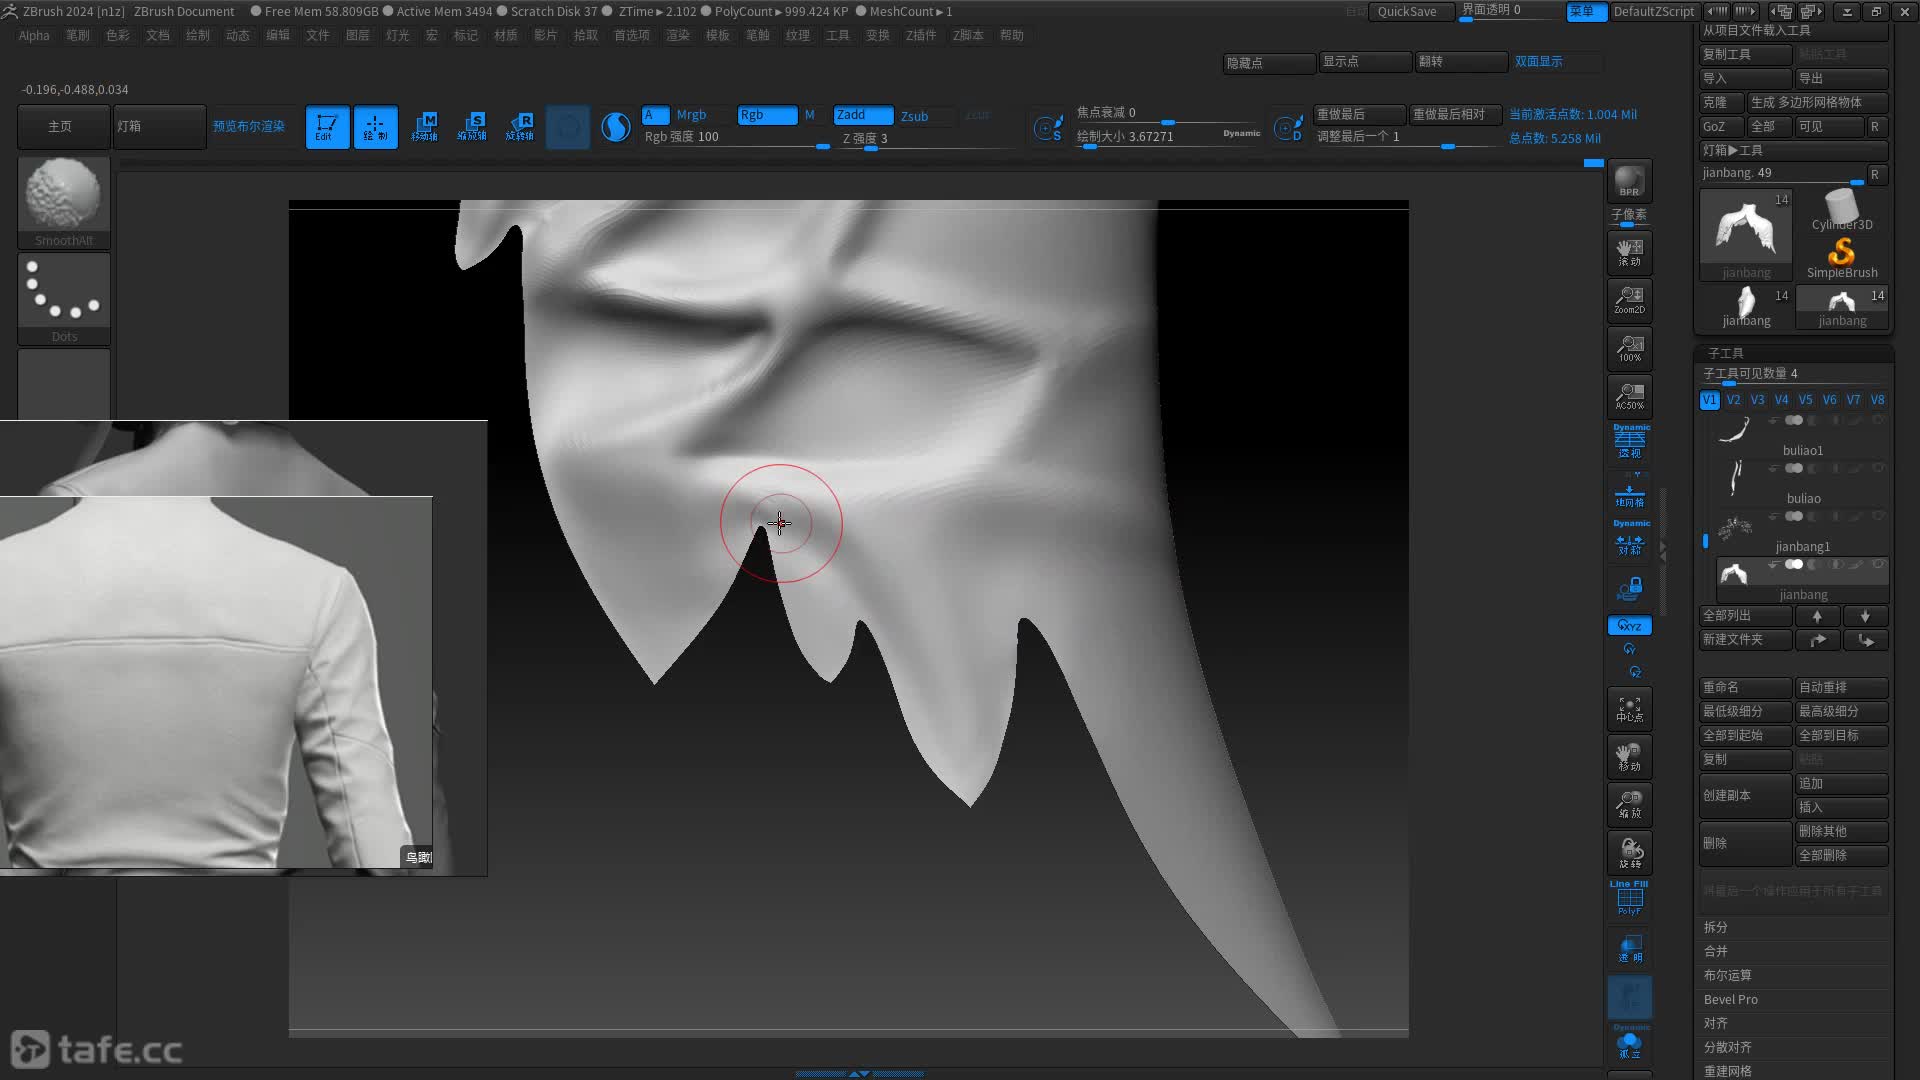Toggle Edit mode button
This screenshot has height=1080, width=1920.
pyautogui.click(x=327, y=127)
